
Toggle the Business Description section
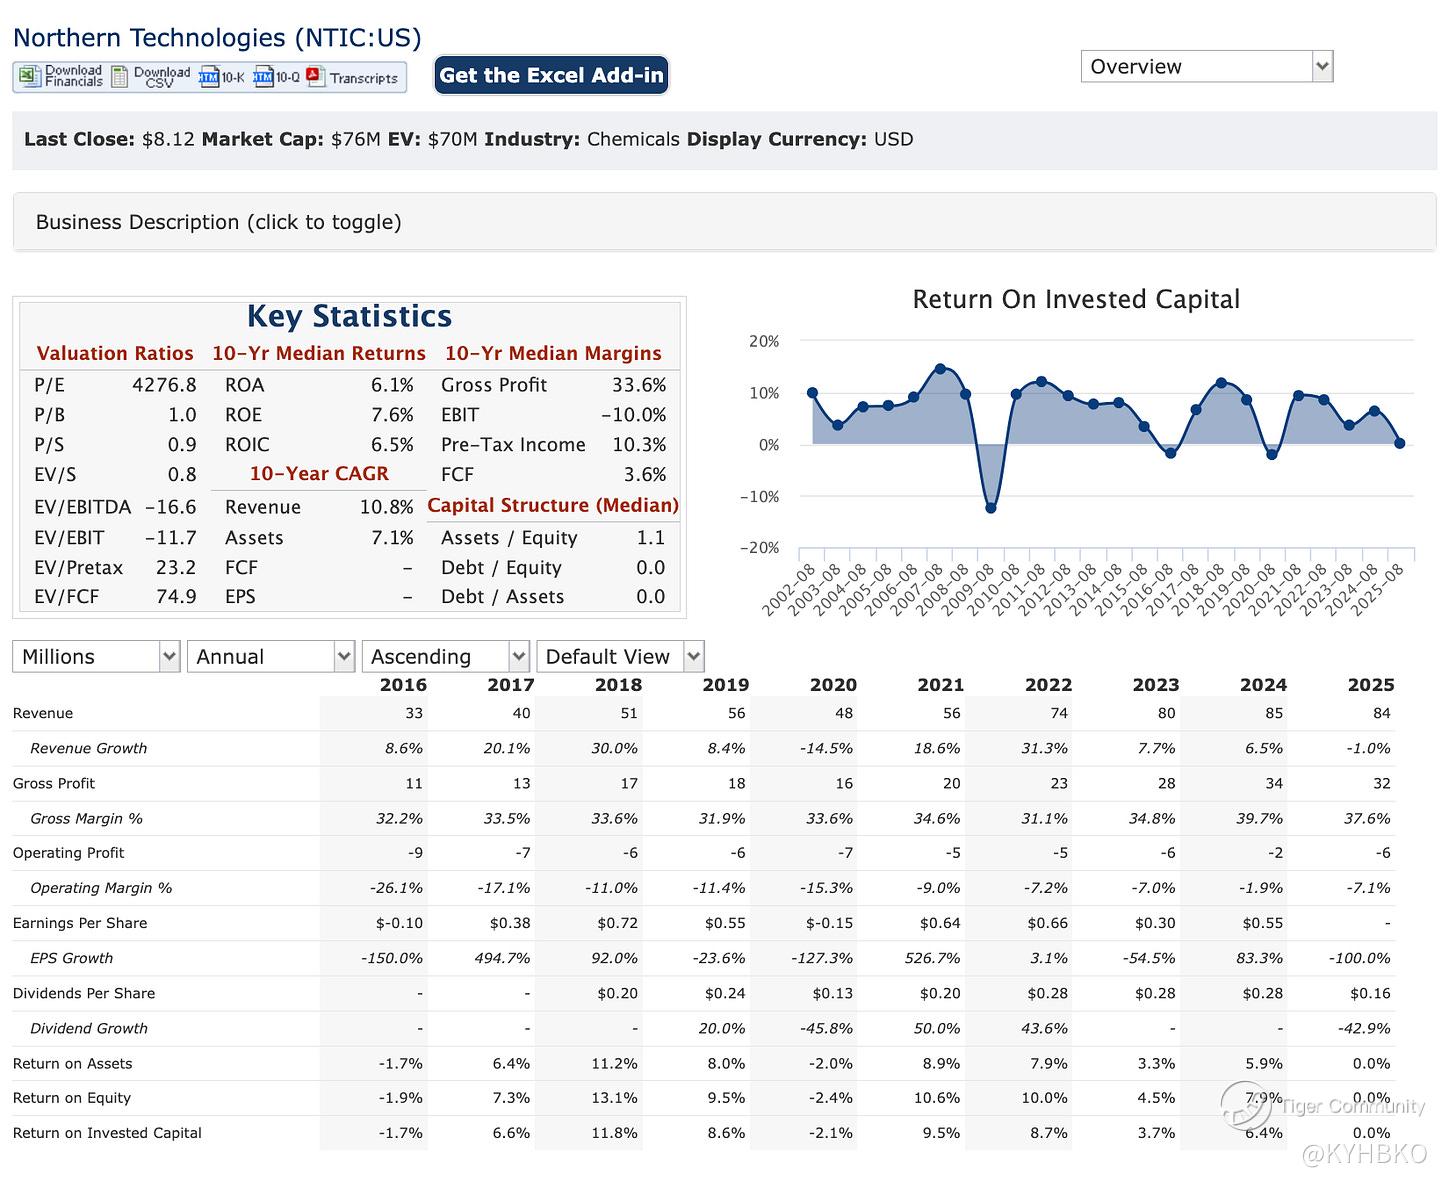tap(218, 222)
